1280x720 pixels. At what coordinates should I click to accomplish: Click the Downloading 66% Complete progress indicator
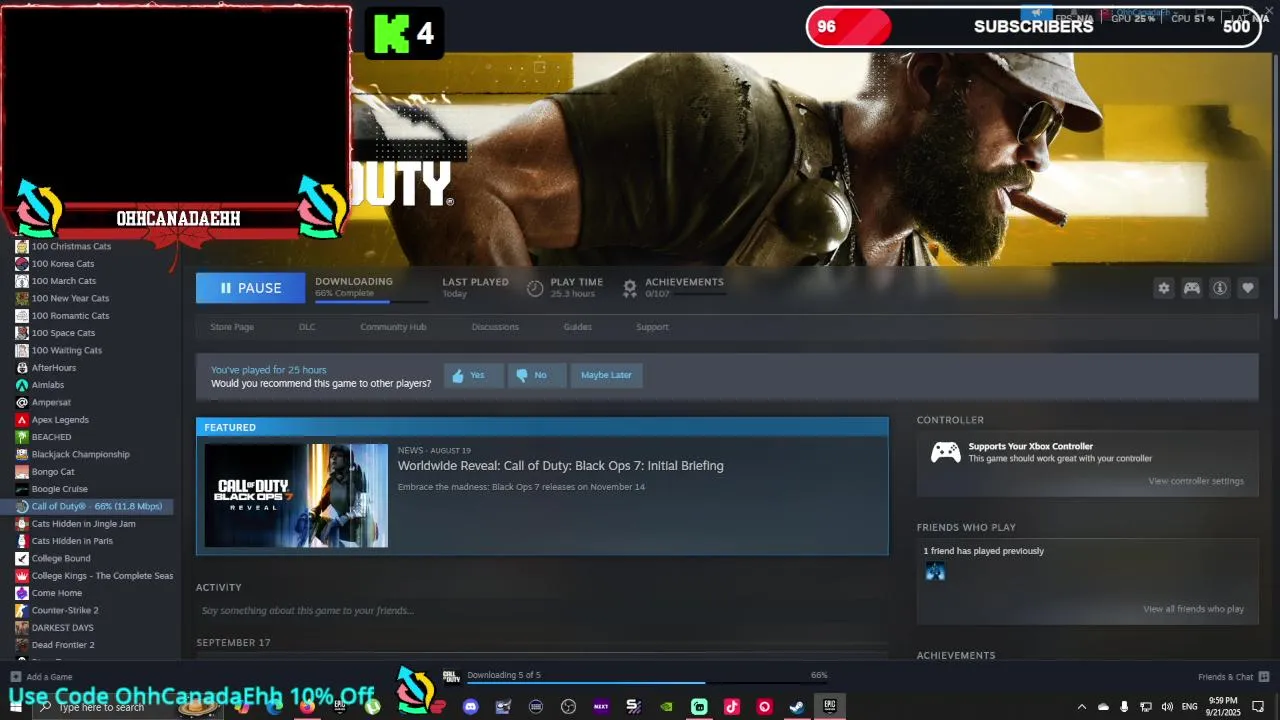371,288
